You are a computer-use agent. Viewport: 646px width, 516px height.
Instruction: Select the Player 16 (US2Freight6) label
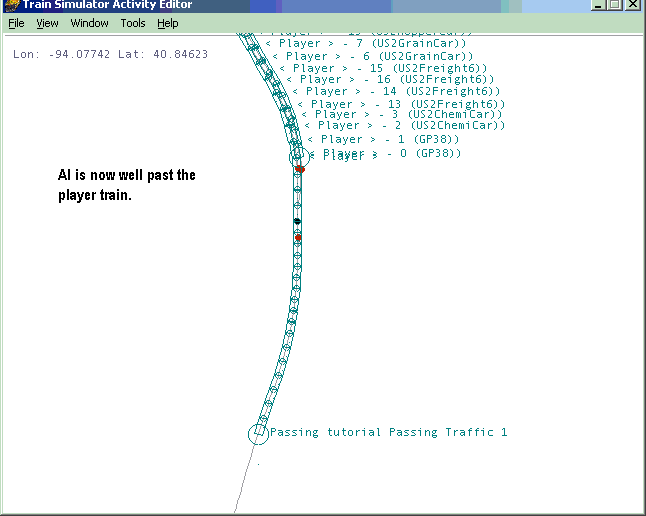click(390, 79)
